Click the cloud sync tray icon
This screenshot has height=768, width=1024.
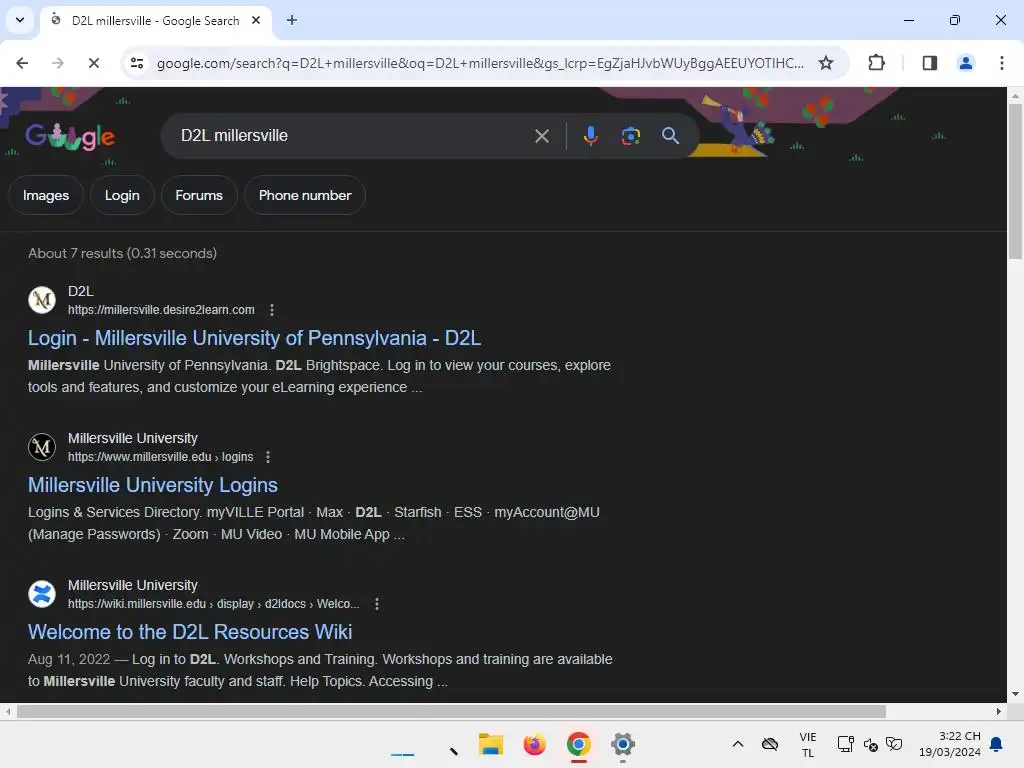click(x=770, y=744)
